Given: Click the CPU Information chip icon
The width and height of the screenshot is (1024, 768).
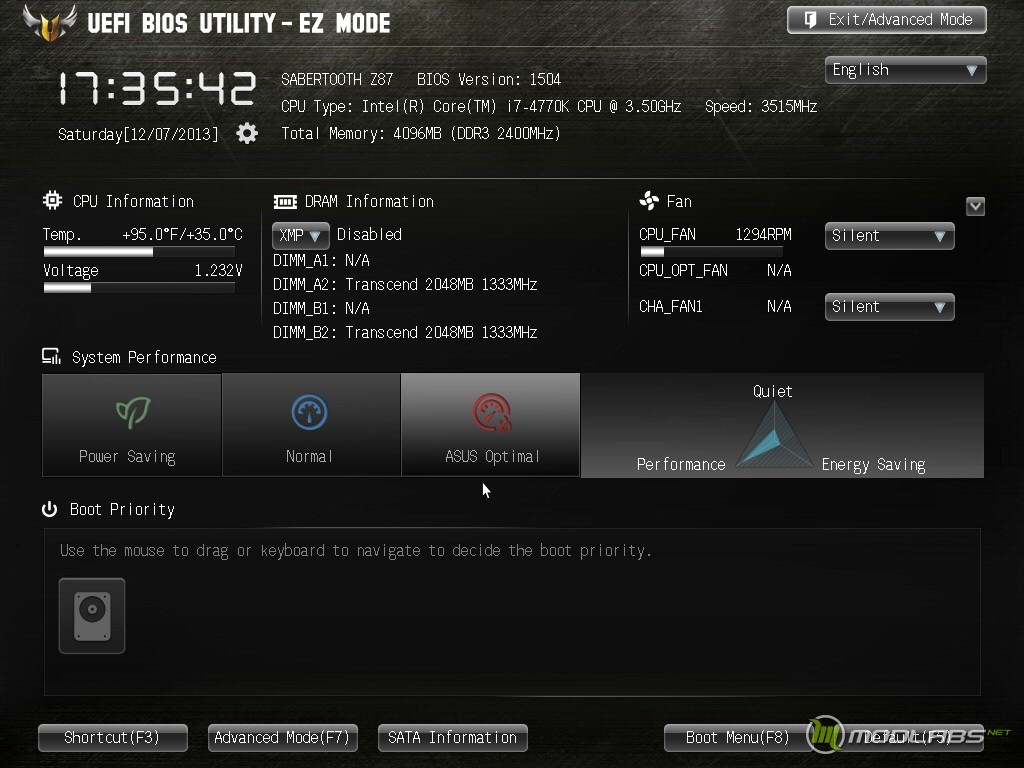Looking at the screenshot, I should tap(52, 200).
